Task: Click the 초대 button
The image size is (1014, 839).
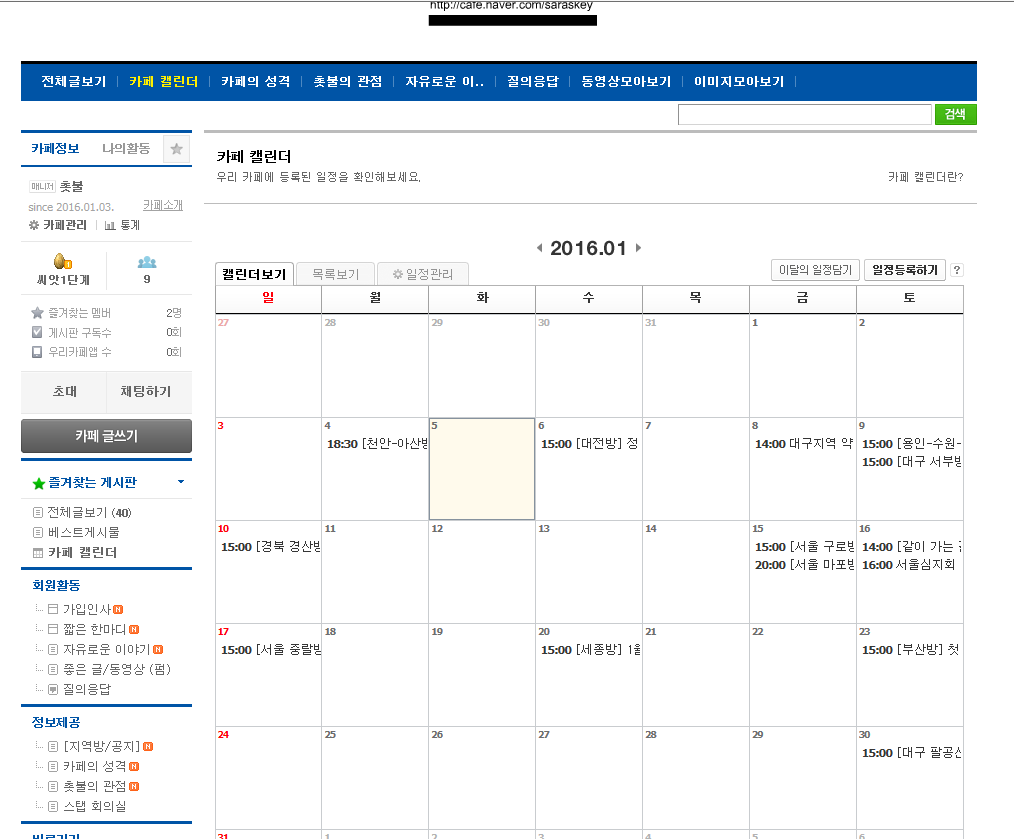Action: (x=64, y=392)
